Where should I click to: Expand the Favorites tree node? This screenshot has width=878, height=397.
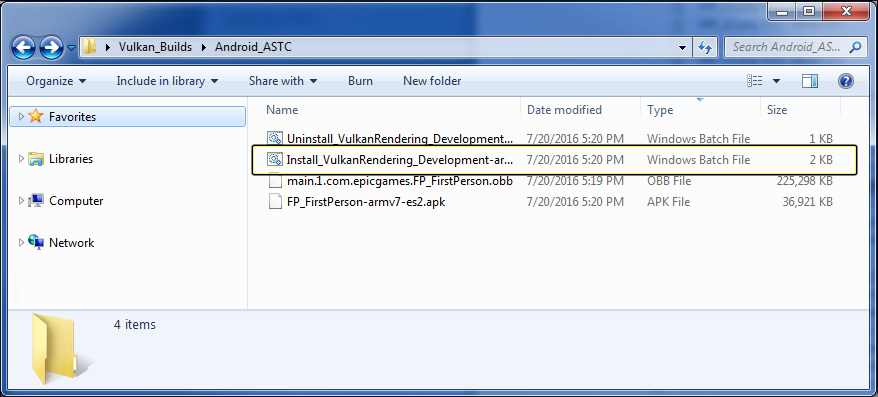[21, 116]
